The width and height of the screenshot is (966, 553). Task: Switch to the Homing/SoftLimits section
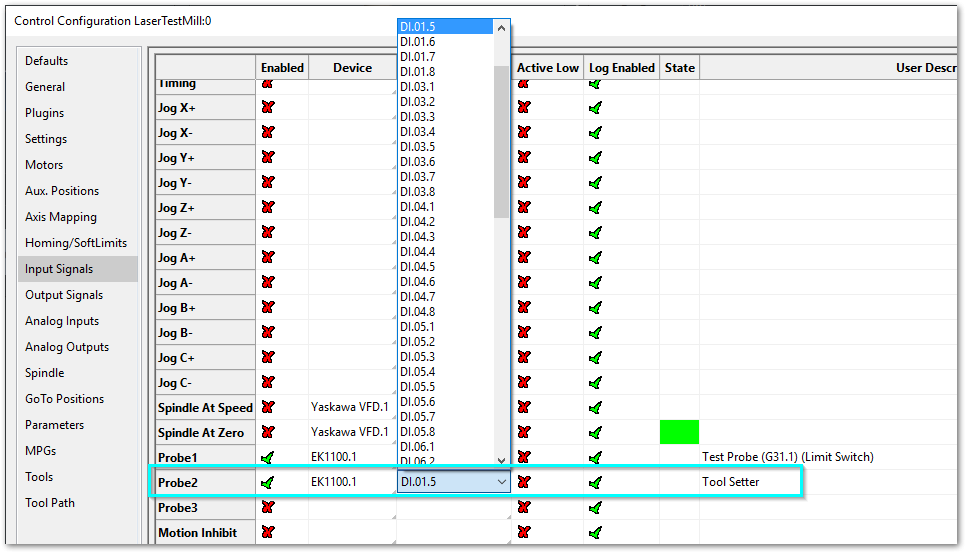[x=76, y=243]
